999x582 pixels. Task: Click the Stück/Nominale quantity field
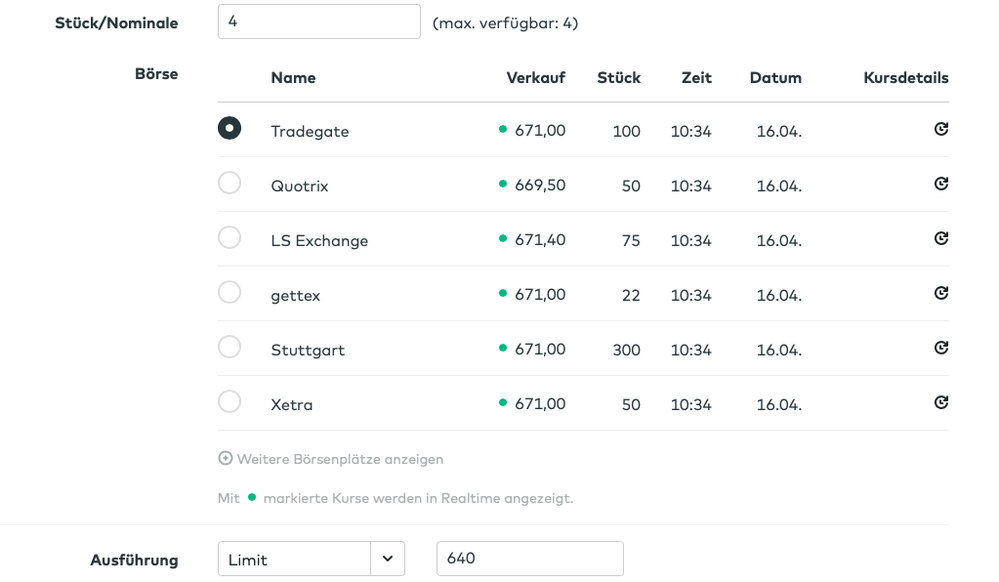[319, 22]
